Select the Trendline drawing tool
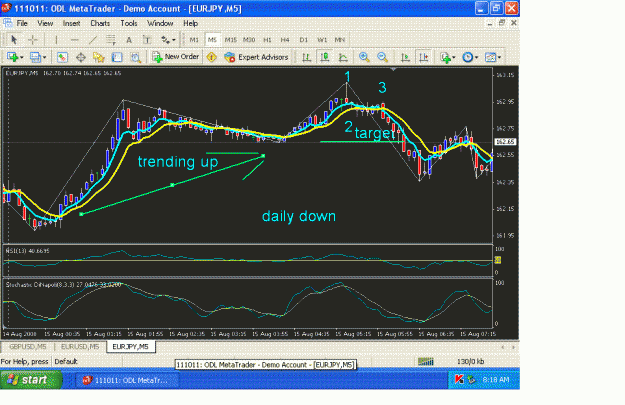 (x=93, y=39)
